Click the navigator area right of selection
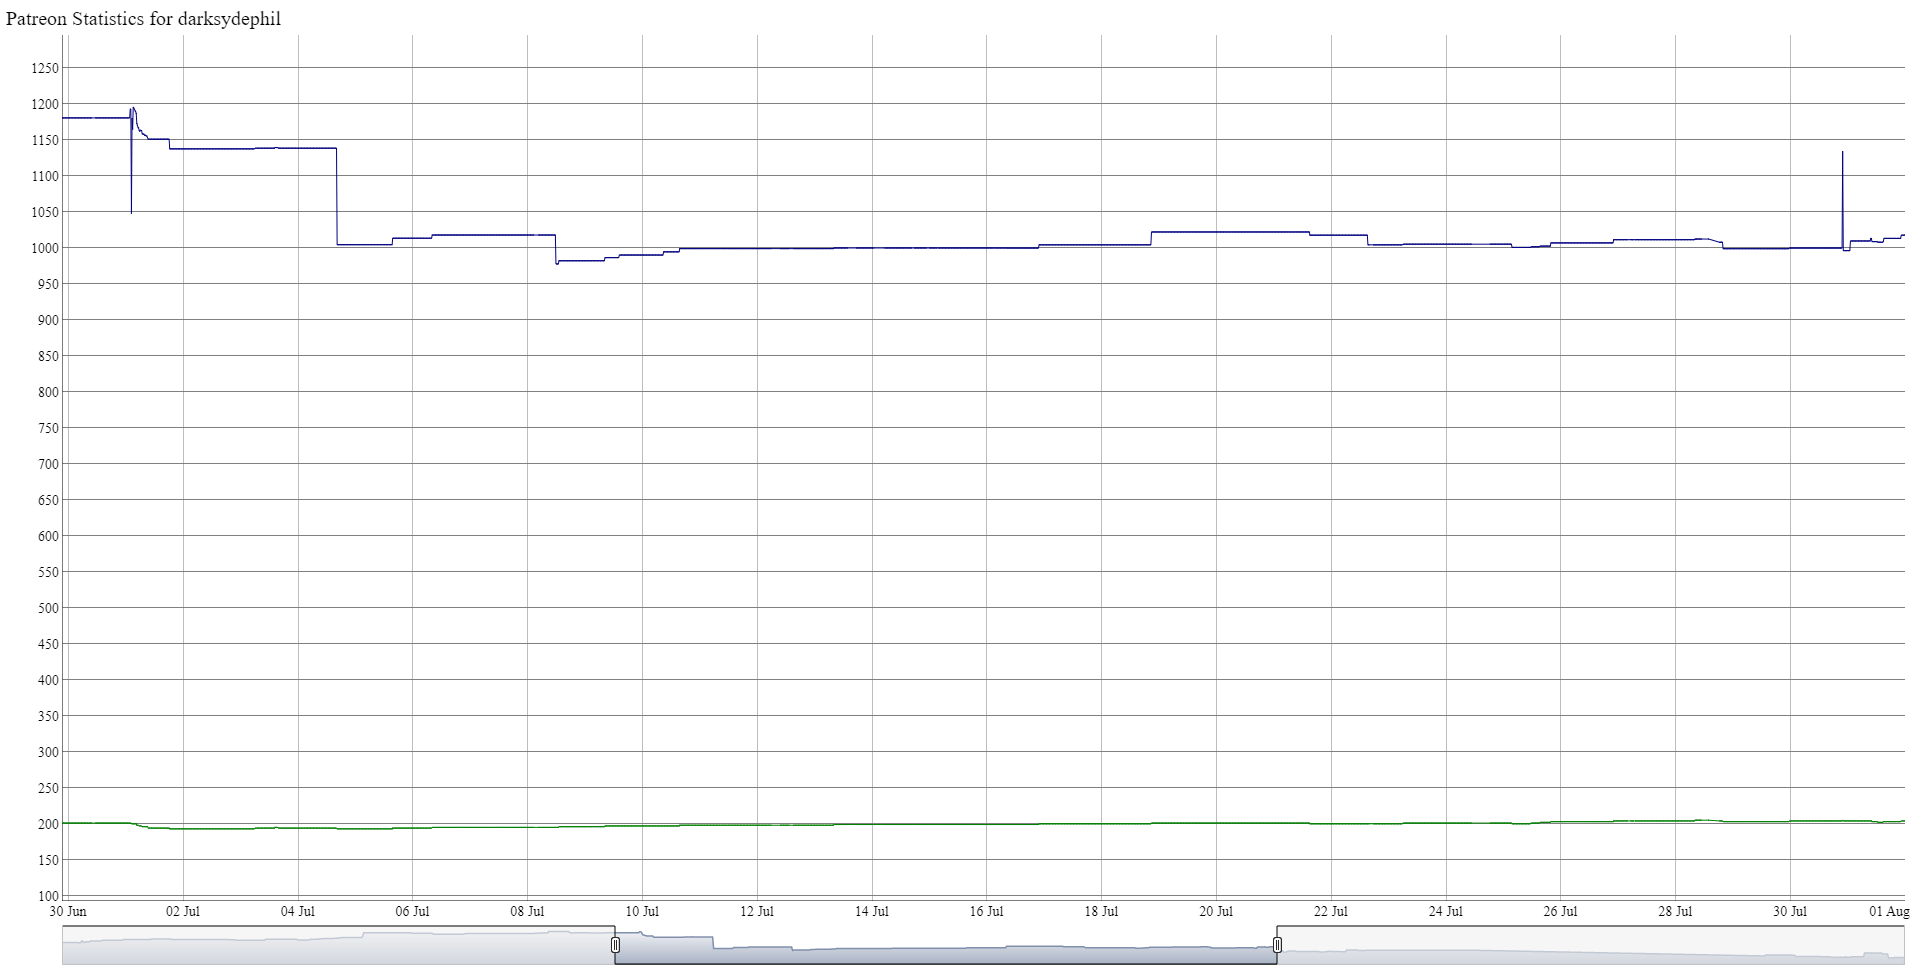1917x972 pixels. 1591,946
